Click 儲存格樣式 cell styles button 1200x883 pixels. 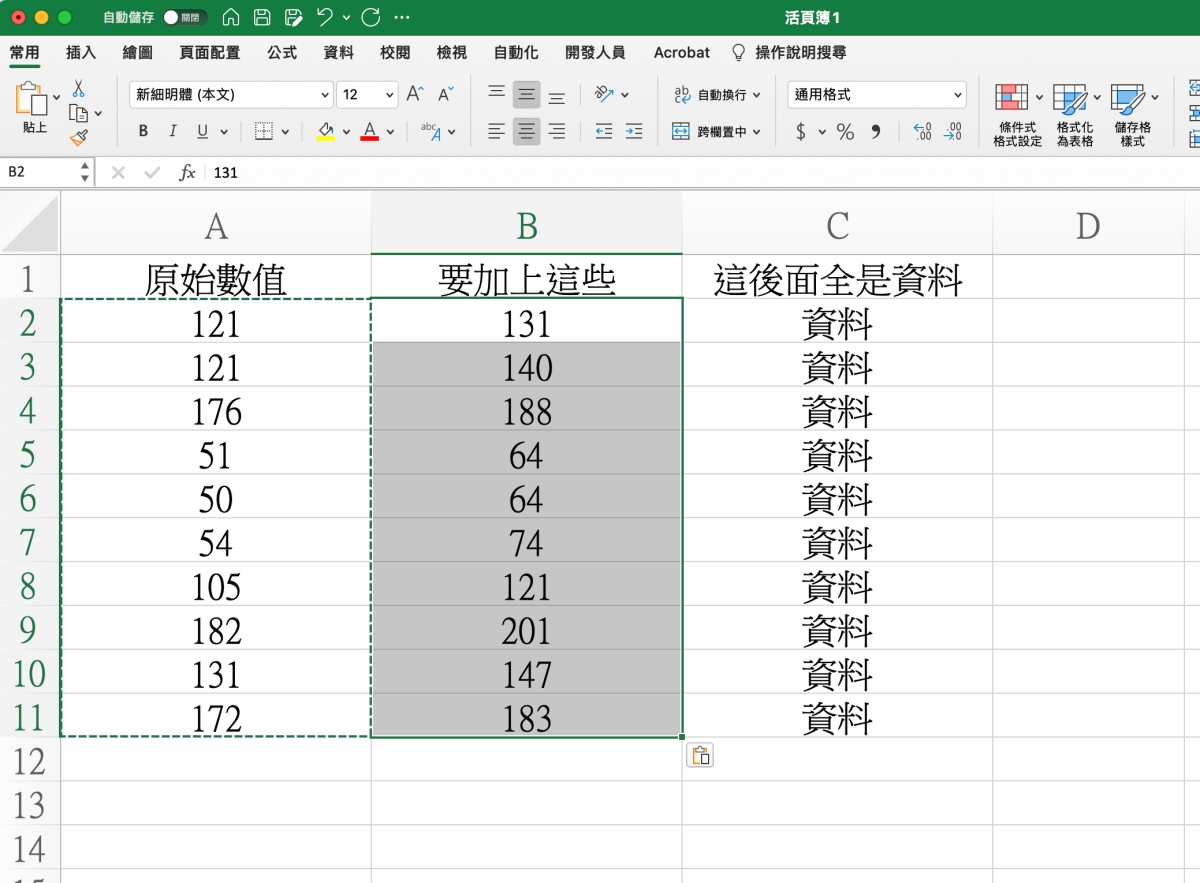coord(1133,115)
